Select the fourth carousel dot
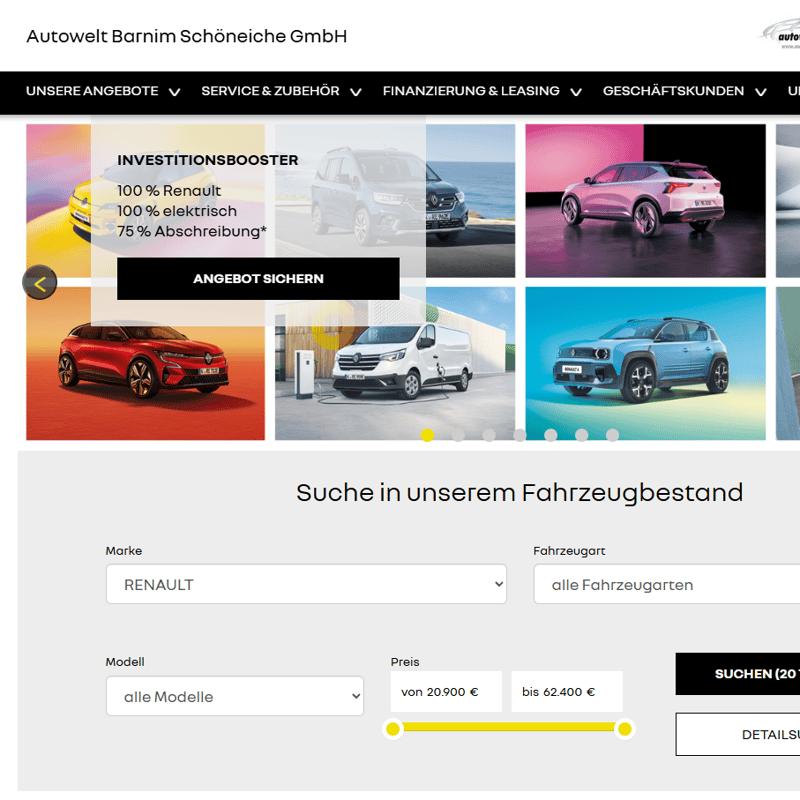The width and height of the screenshot is (800, 800). pyautogui.click(x=520, y=435)
